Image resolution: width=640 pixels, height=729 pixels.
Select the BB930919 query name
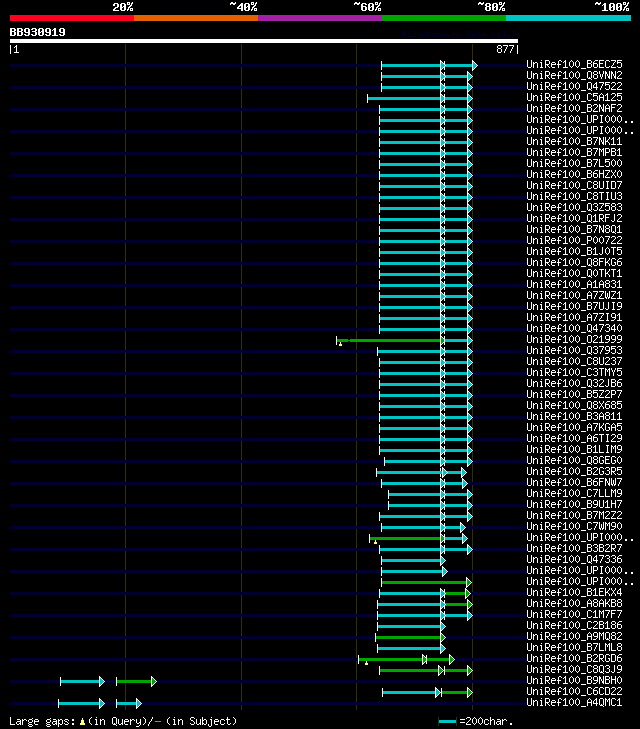[x=38, y=32]
